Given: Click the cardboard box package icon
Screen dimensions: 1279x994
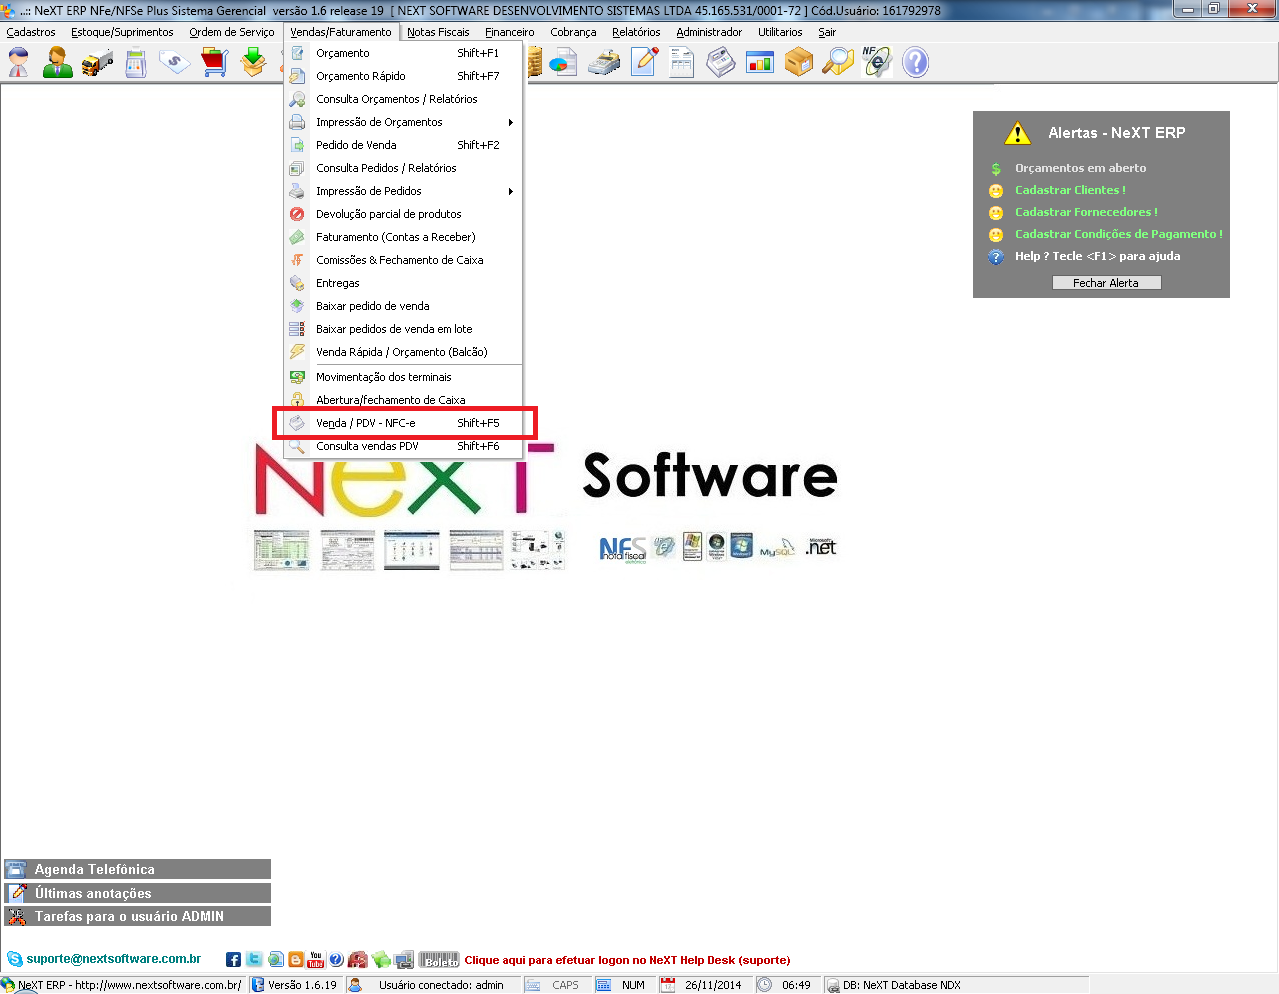Looking at the screenshot, I should tap(799, 63).
